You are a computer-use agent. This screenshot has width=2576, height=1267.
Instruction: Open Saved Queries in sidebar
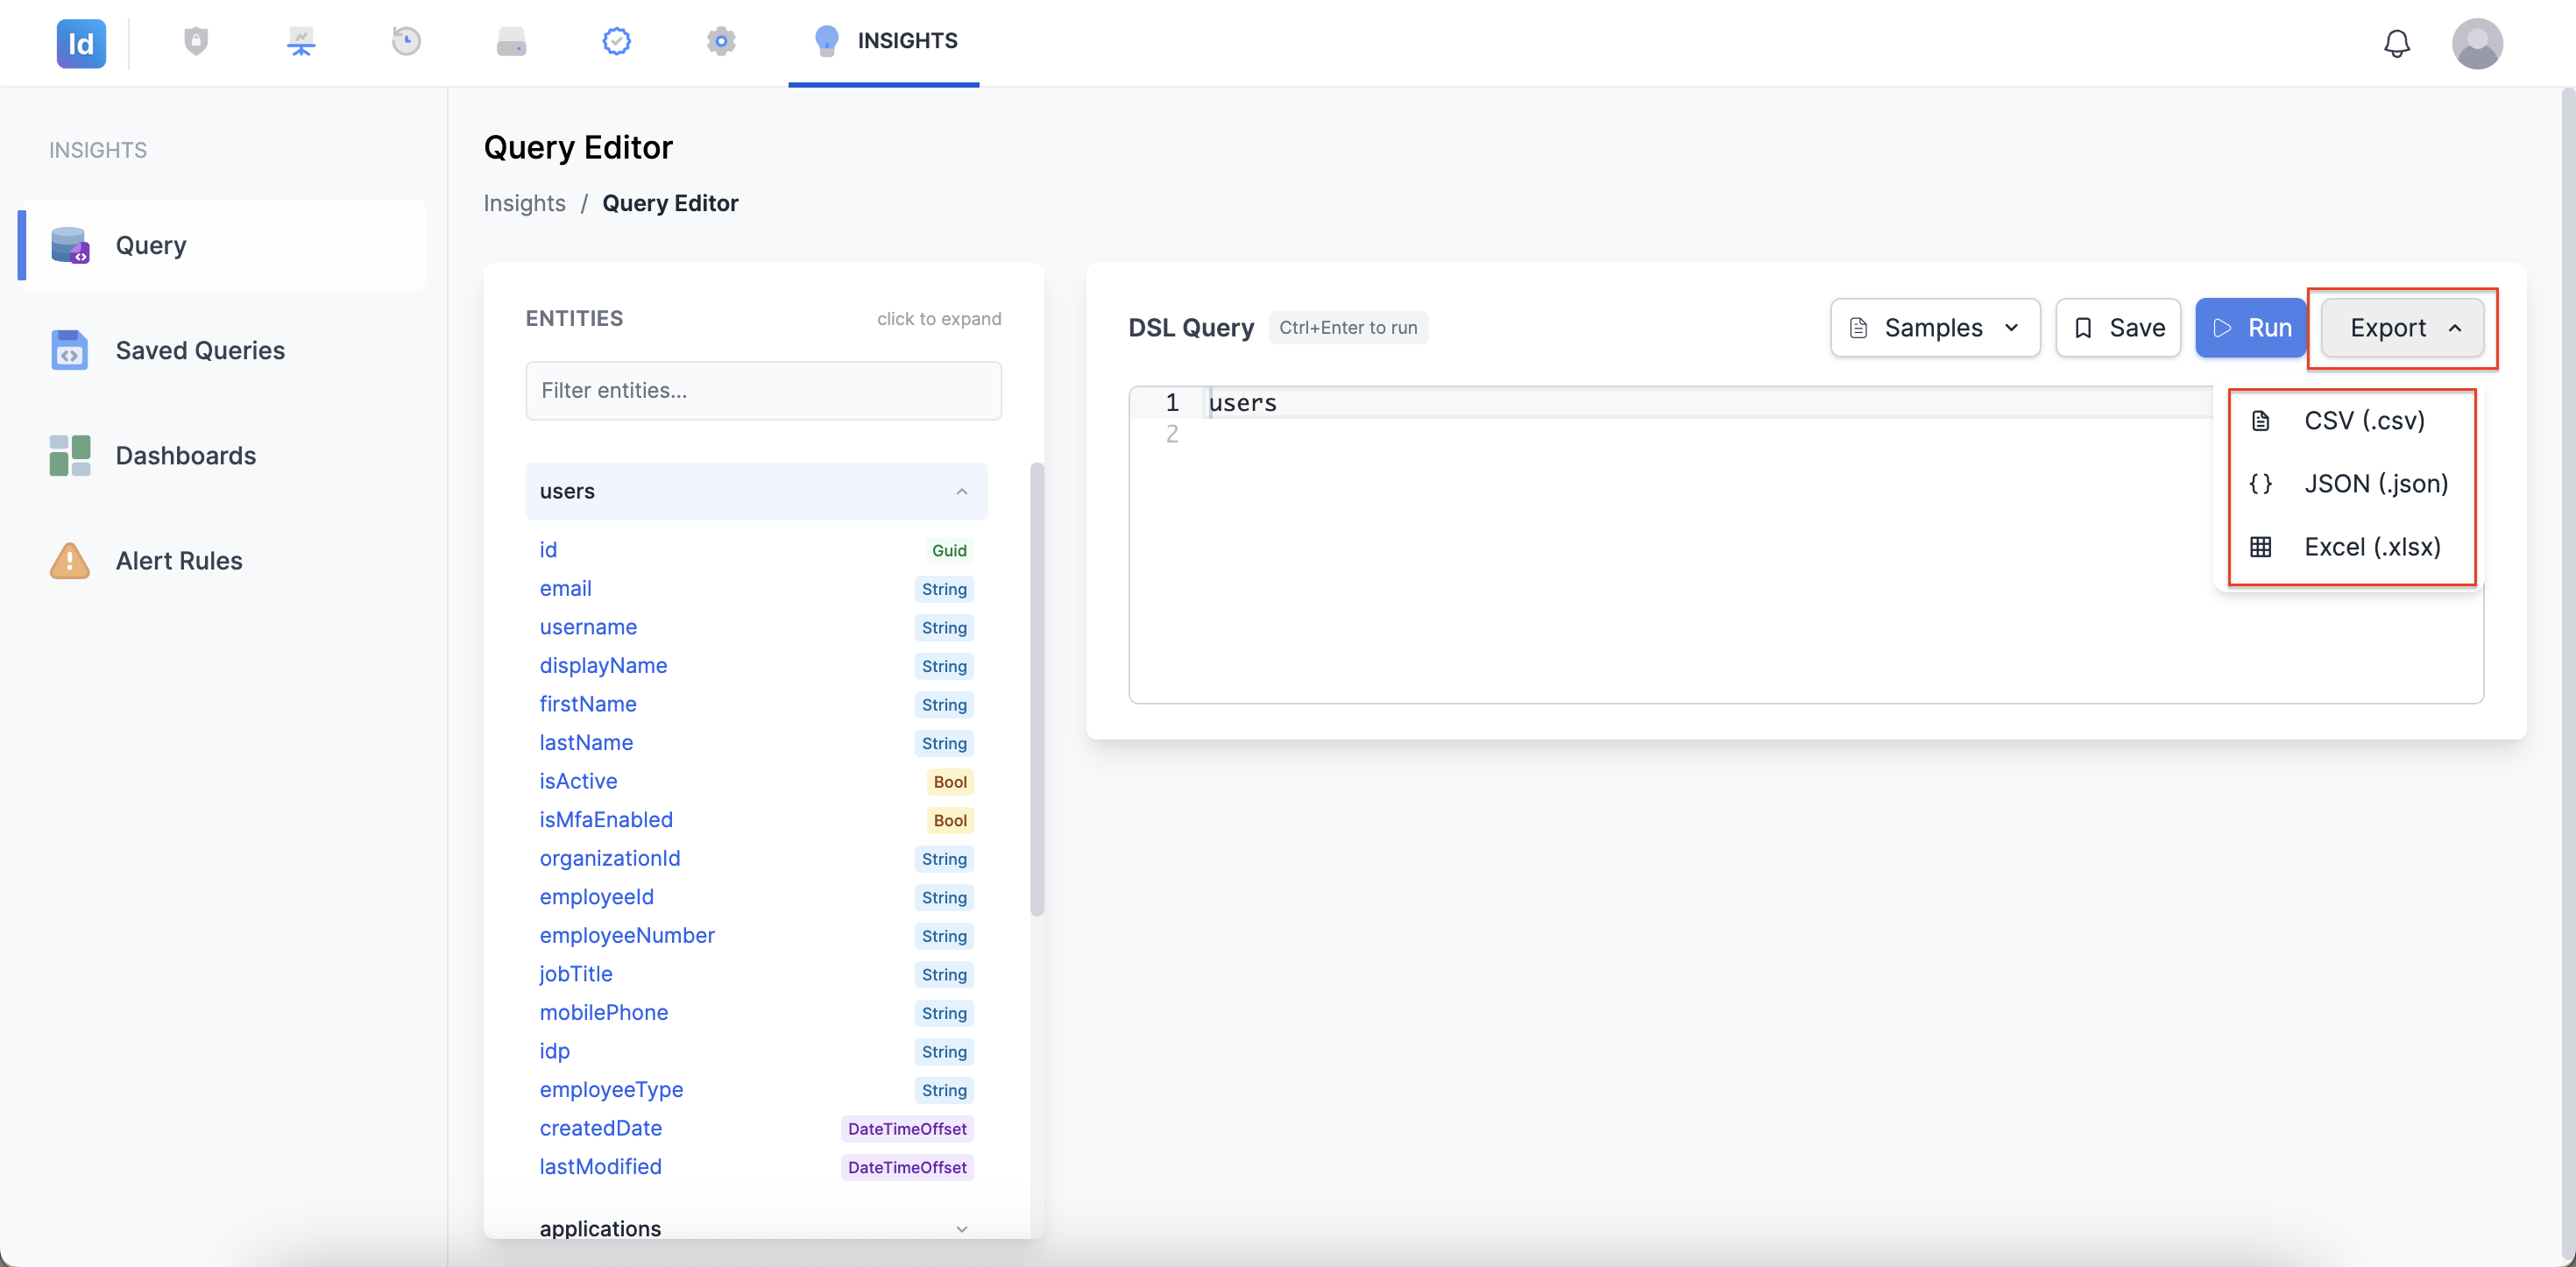point(222,350)
